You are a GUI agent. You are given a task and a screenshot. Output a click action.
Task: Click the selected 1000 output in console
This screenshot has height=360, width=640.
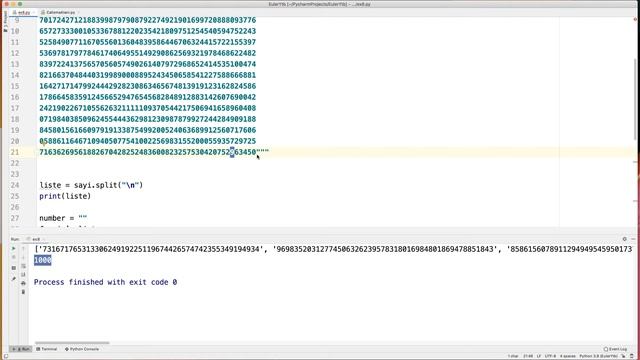(43, 260)
